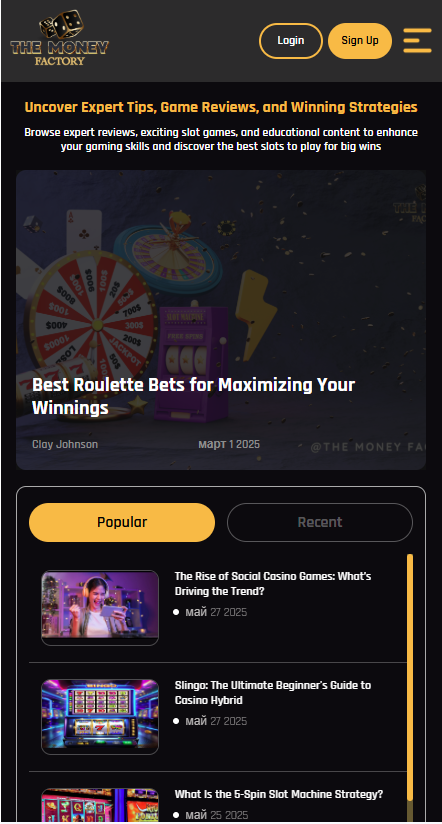This screenshot has width=442, height=824.
Task: Switch to the Recent tab
Action: click(320, 522)
